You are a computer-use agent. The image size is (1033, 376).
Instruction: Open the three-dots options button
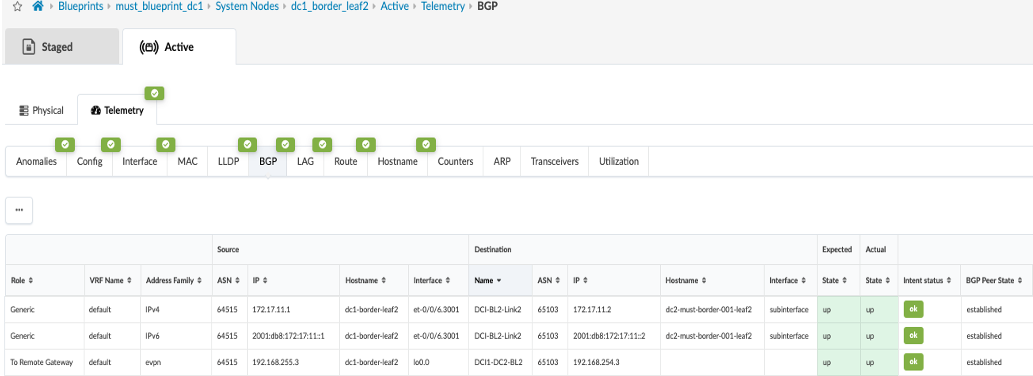(19, 210)
